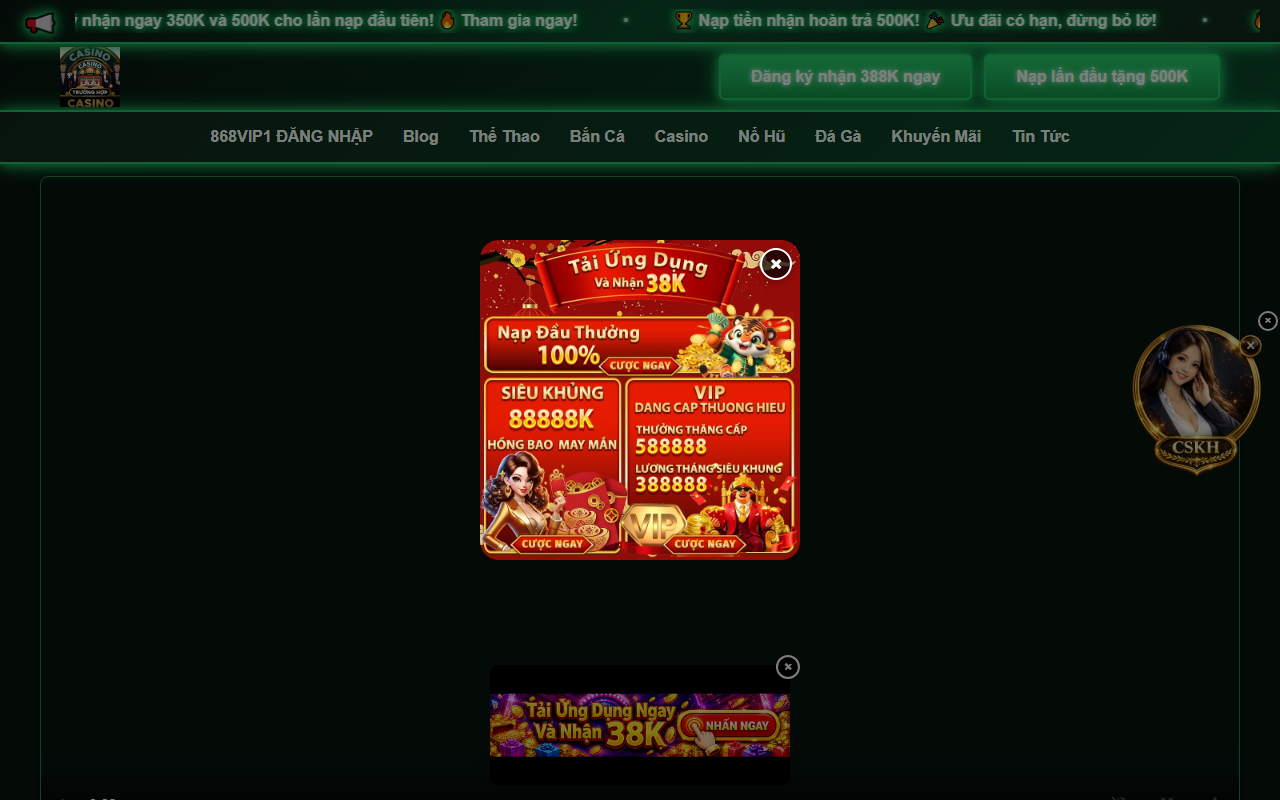Click Nạp lần đầu tặng 500K button
Screen dimensions: 1280x800
point(1102,77)
